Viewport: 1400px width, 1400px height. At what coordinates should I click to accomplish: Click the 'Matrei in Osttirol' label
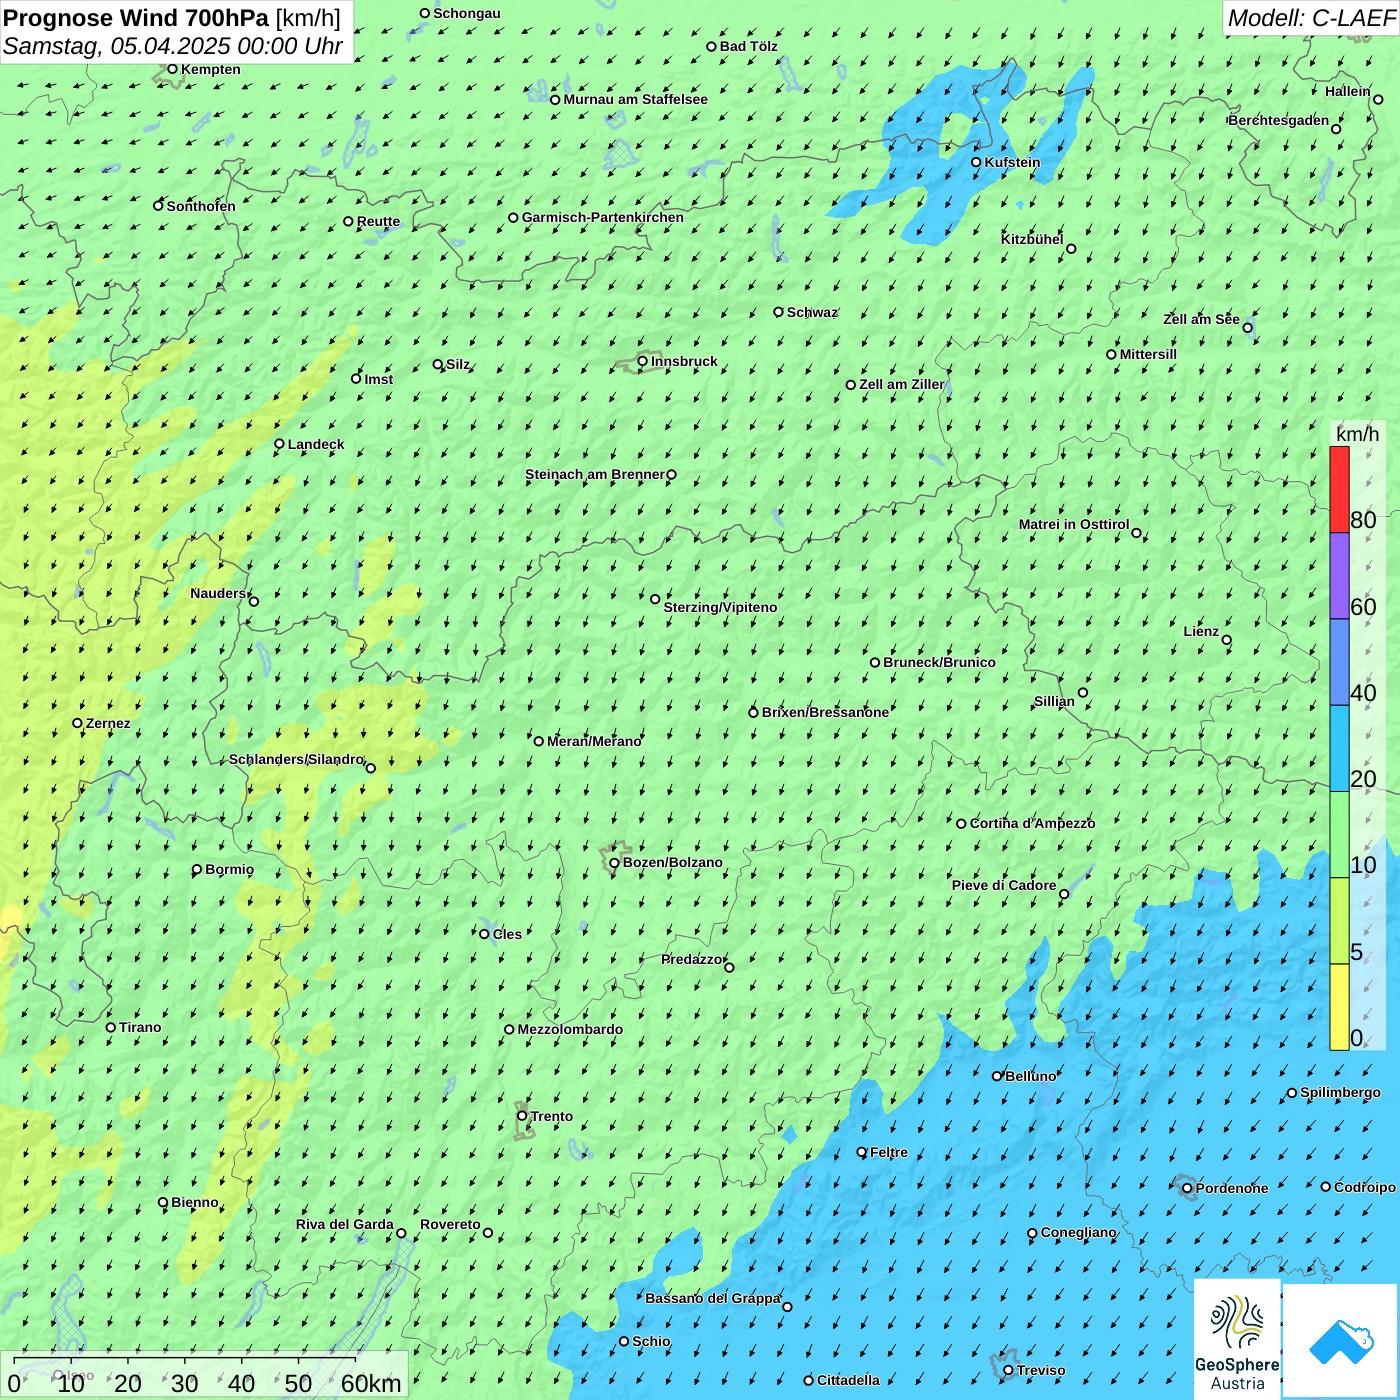1074,524
